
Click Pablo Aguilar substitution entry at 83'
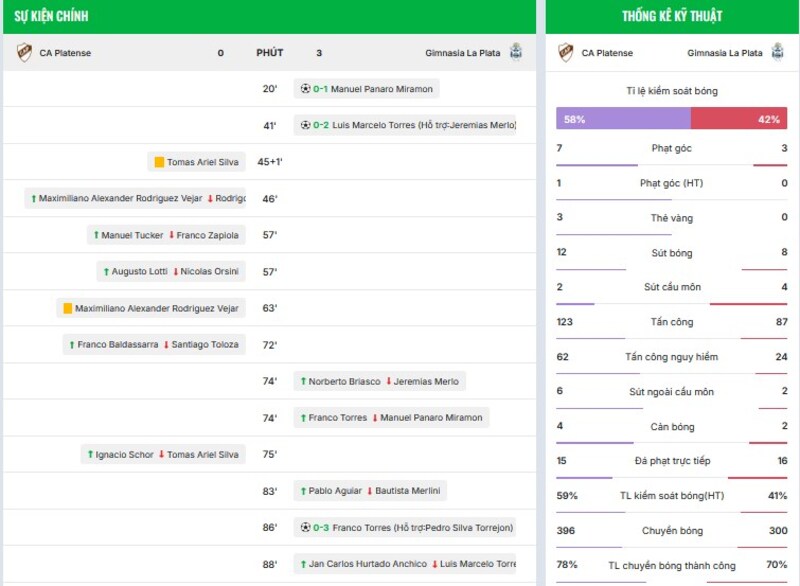(370, 491)
